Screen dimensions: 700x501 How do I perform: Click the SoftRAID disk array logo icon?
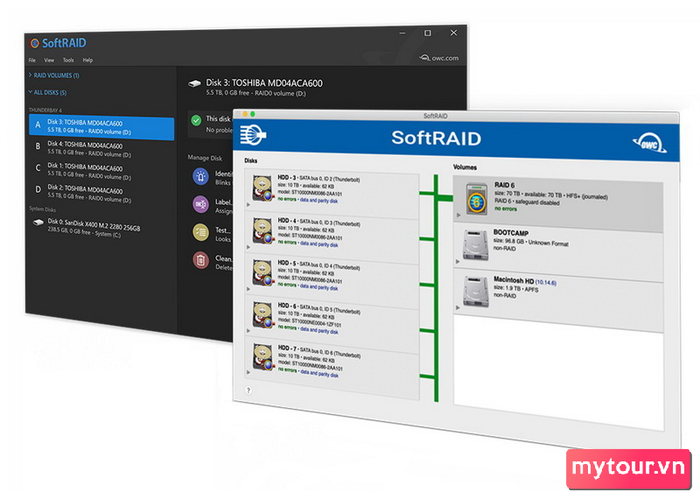253,135
